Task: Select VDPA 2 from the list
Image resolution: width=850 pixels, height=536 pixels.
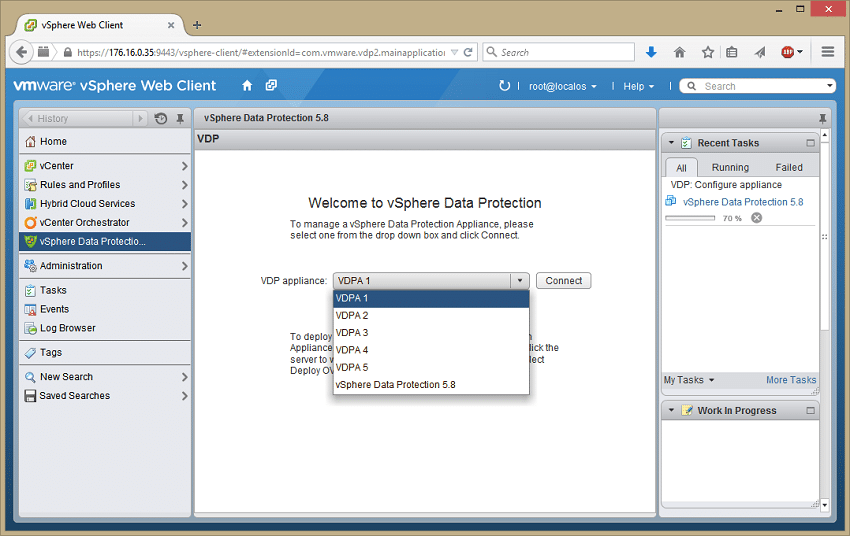Action: [431, 315]
